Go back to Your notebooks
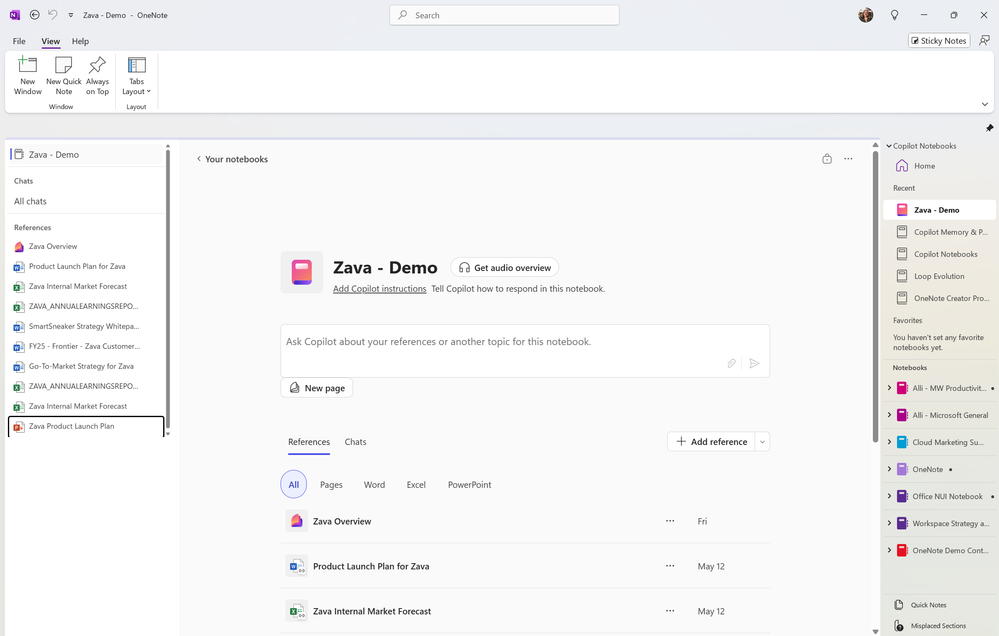999x636 pixels. (x=232, y=159)
